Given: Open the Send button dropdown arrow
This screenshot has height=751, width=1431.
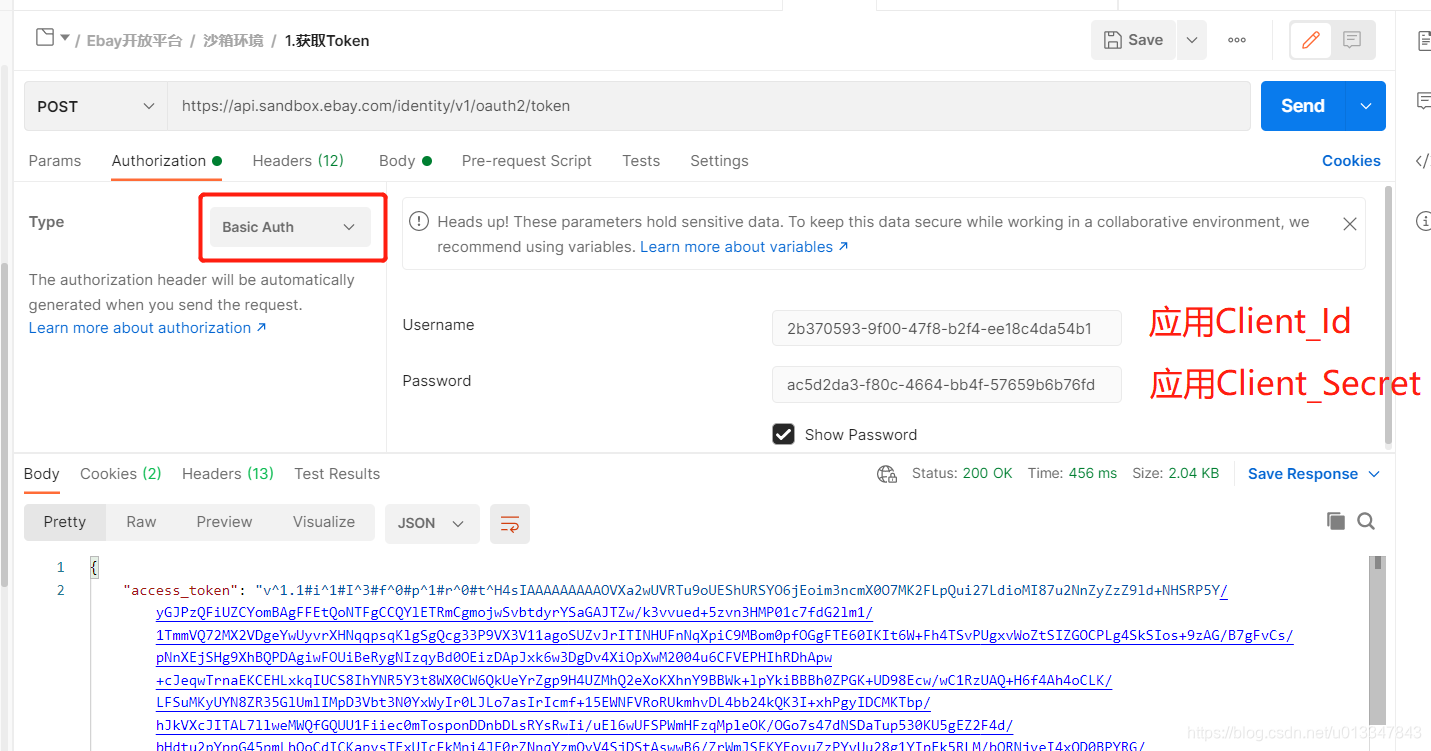Looking at the screenshot, I should click(1366, 106).
